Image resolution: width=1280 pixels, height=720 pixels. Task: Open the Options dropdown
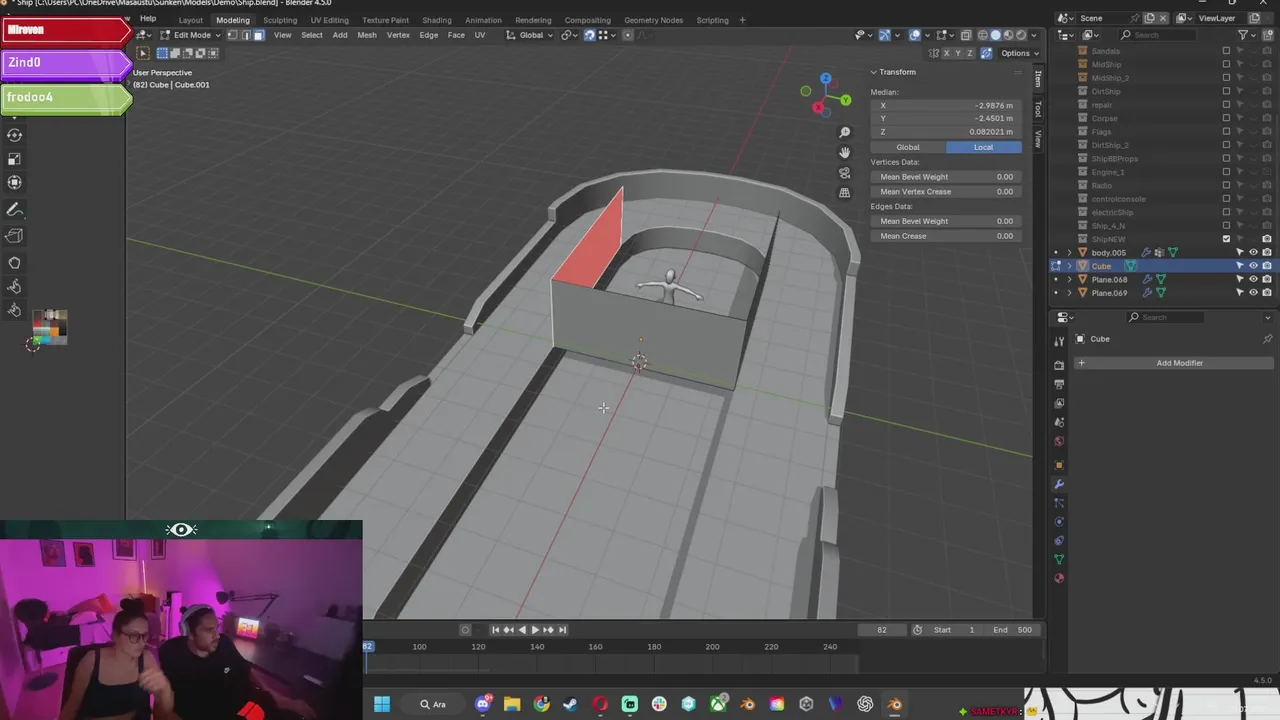pos(1019,53)
